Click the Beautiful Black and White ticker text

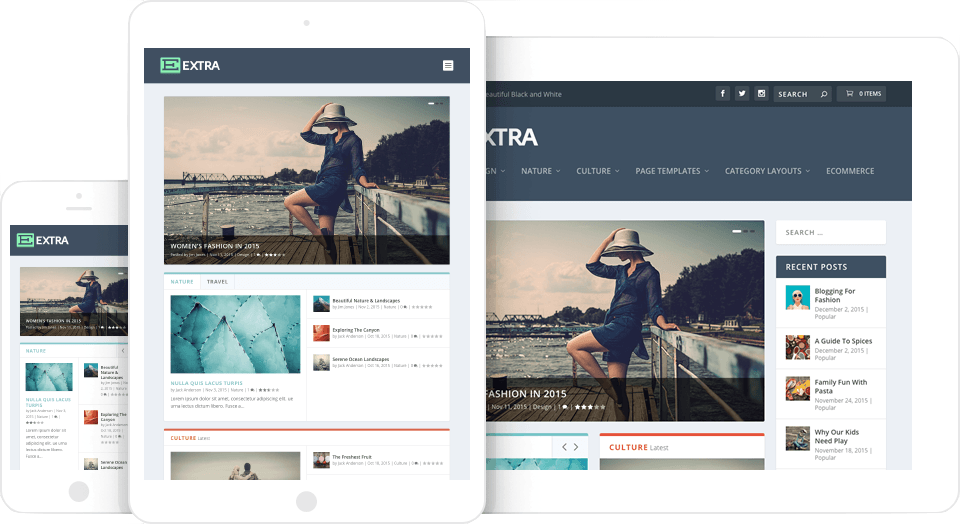(x=523, y=94)
